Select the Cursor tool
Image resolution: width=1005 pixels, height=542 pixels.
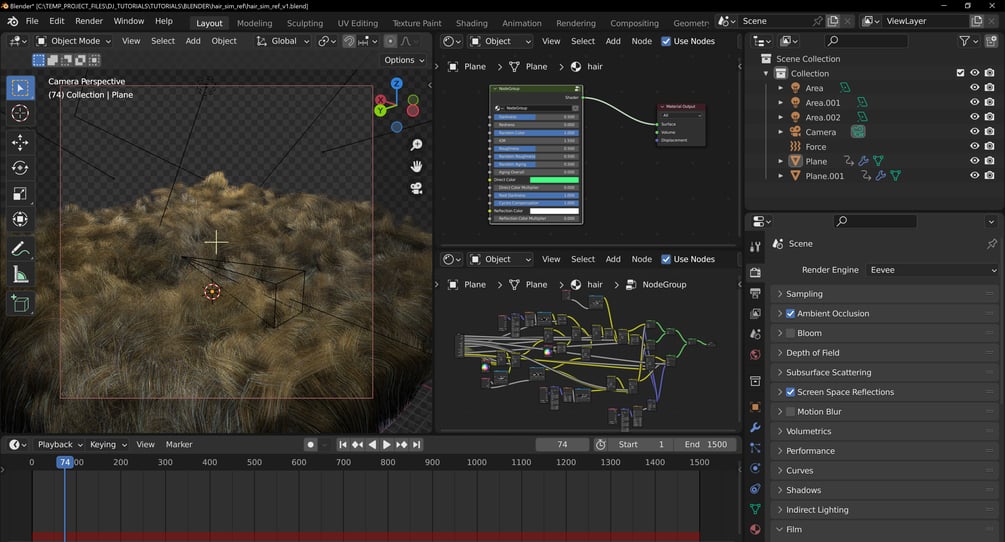tap(20, 114)
